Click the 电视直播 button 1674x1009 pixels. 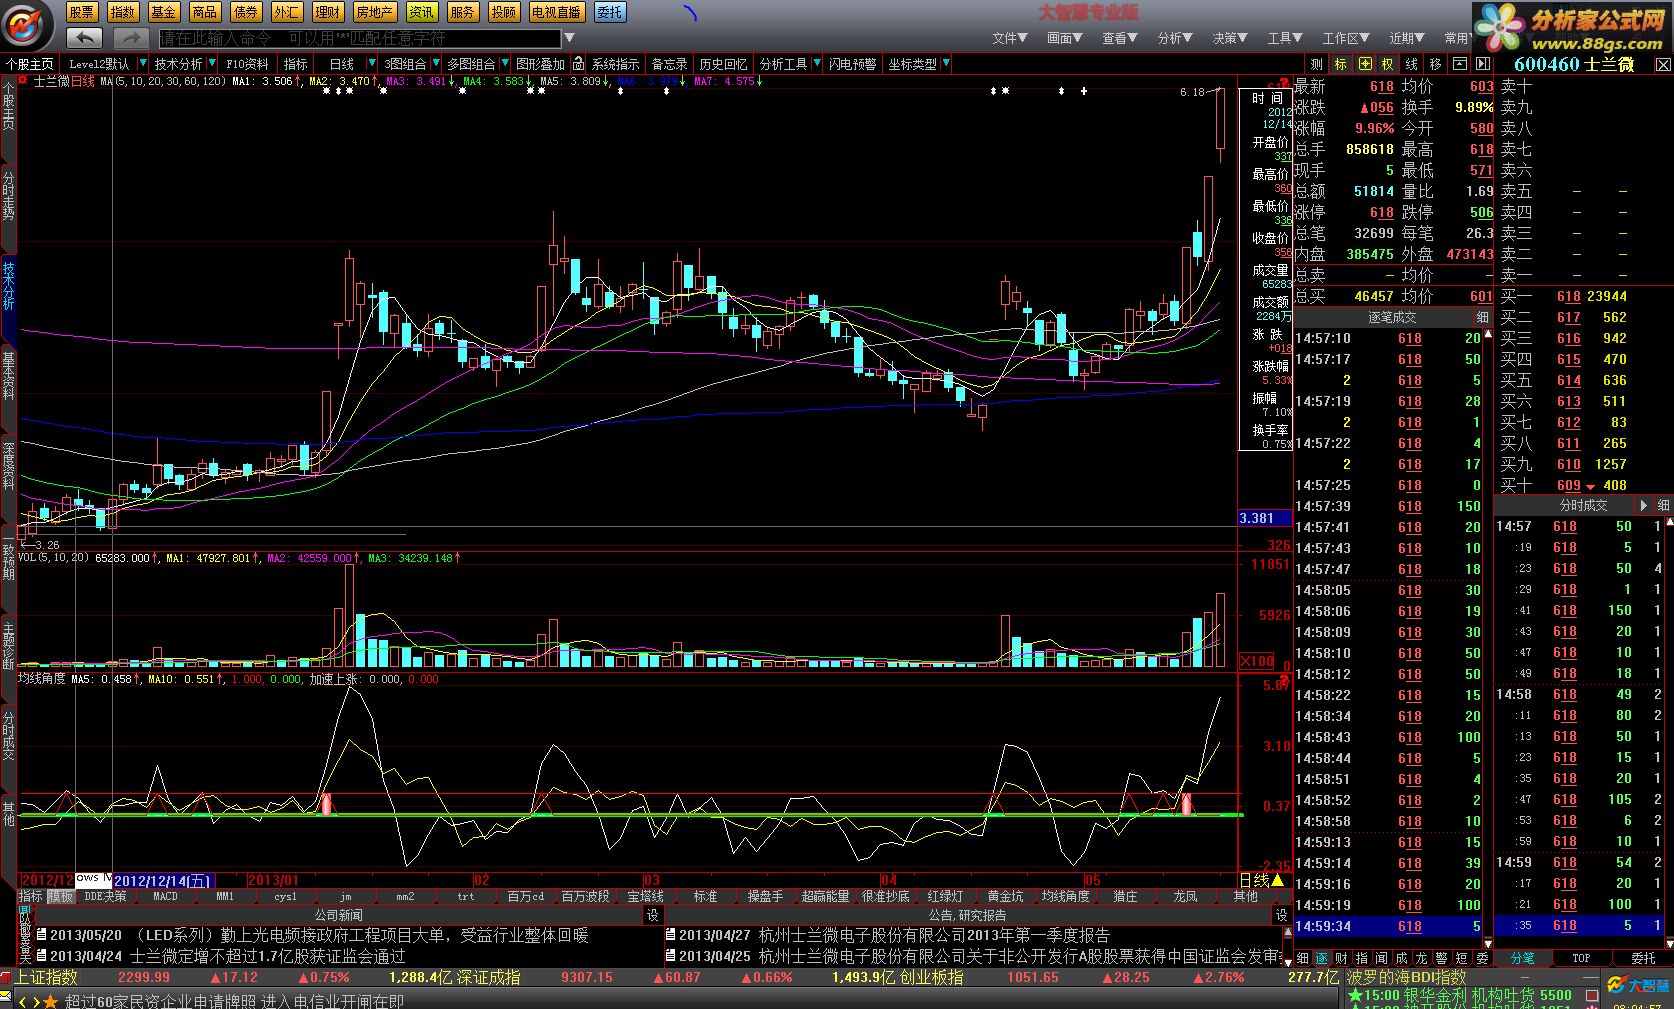tap(557, 12)
